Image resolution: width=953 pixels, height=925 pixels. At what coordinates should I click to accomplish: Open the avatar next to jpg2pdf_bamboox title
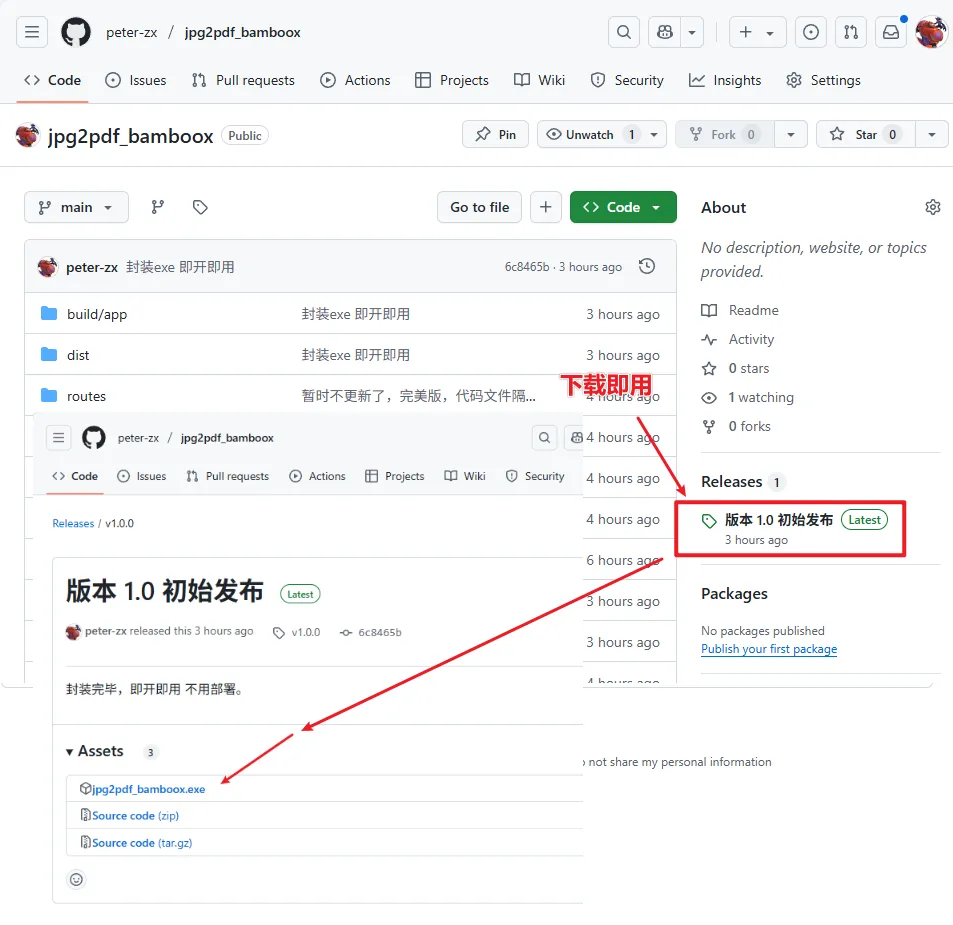coord(27,135)
